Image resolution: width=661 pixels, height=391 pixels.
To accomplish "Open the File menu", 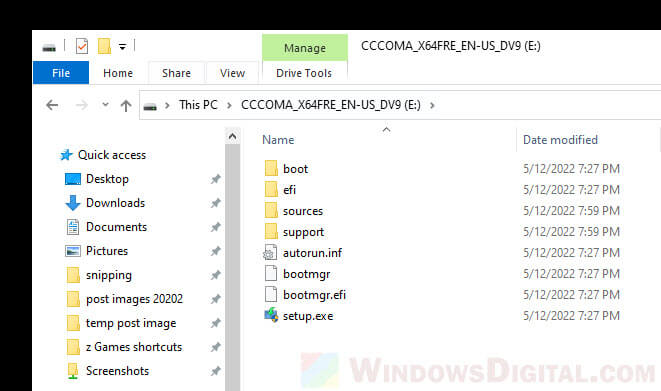I will (61, 73).
